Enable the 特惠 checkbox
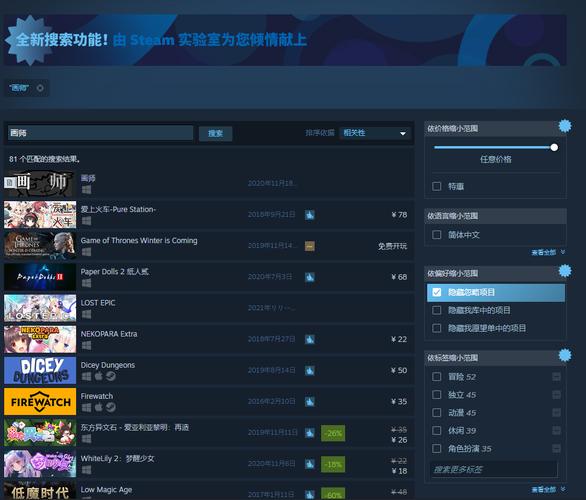 pyautogui.click(x=436, y=186)
